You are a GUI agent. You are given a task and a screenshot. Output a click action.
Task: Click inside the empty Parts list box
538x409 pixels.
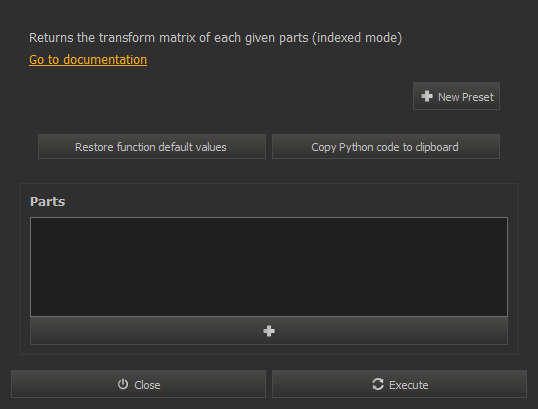[x=269, y=267]
